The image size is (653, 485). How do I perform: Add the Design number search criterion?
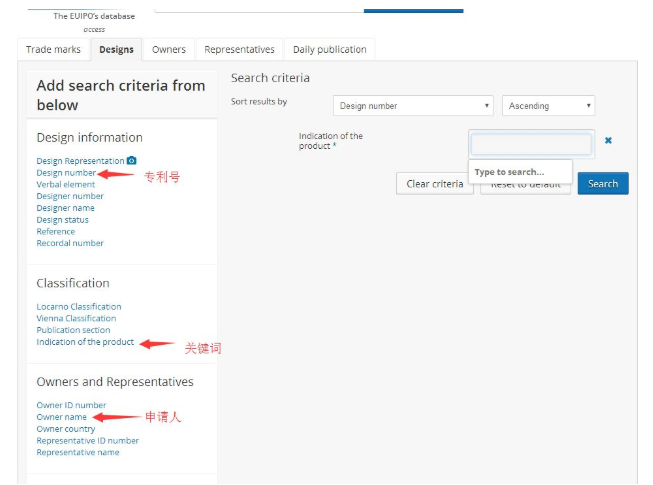(x=66, y=173)
